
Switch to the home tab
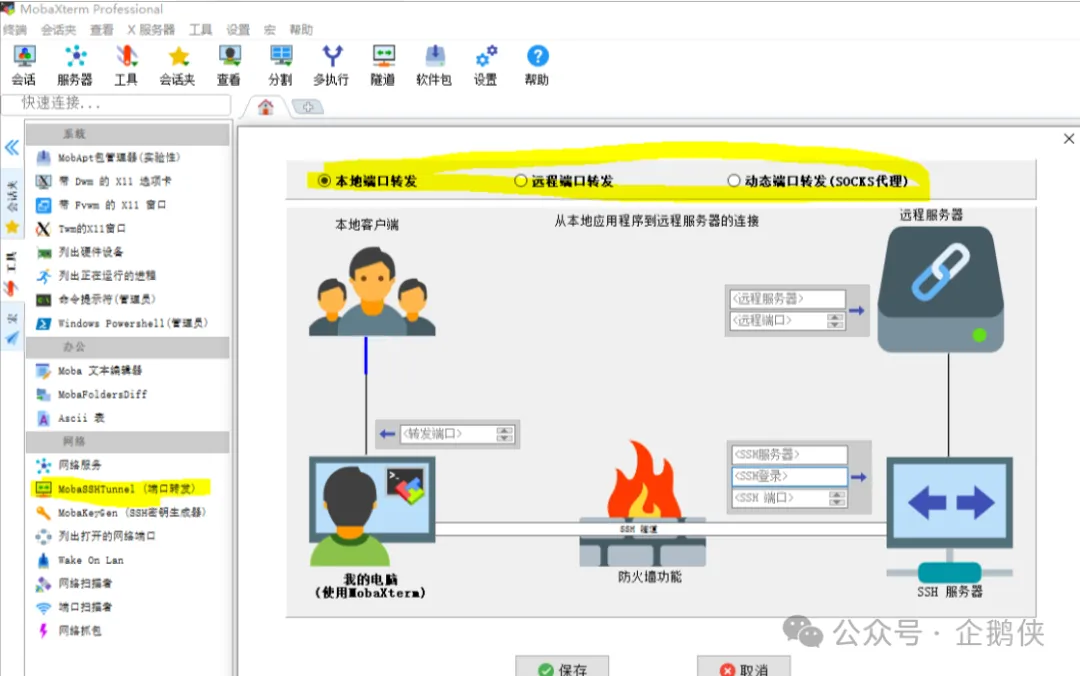pyautogui.click(x=265, y=107)
